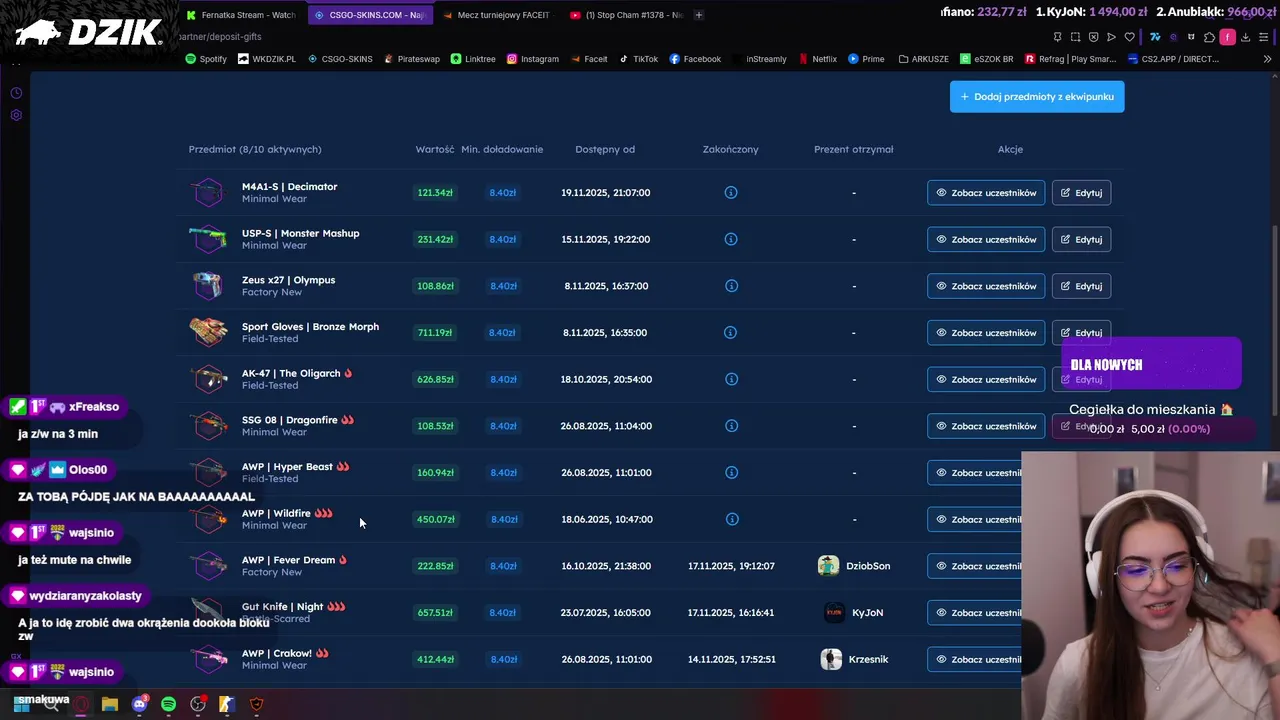Click the Dostępny od column header
This screenshot has width=1280, height=720.
point(605,149)
